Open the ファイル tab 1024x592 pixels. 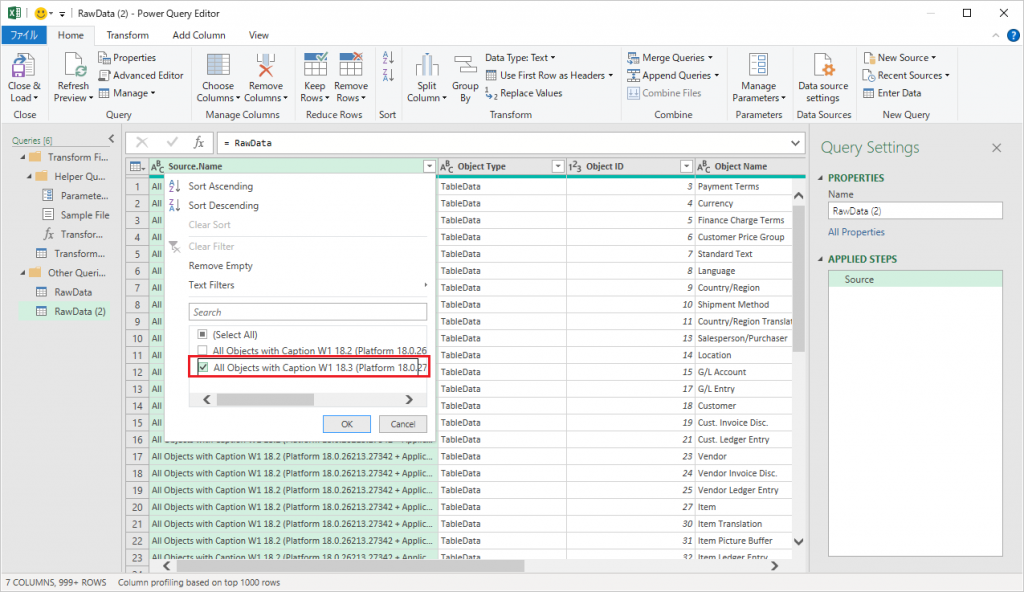[24, 35]
